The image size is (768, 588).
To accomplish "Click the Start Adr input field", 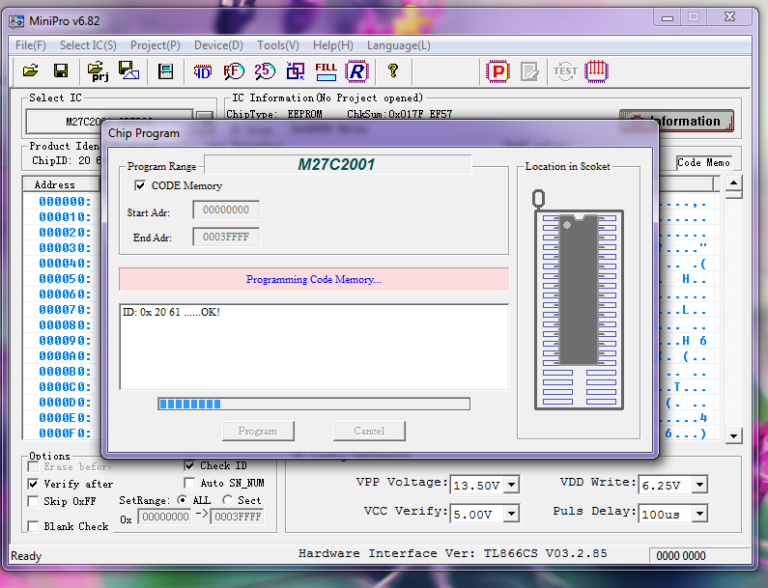I will coord(226,210).
